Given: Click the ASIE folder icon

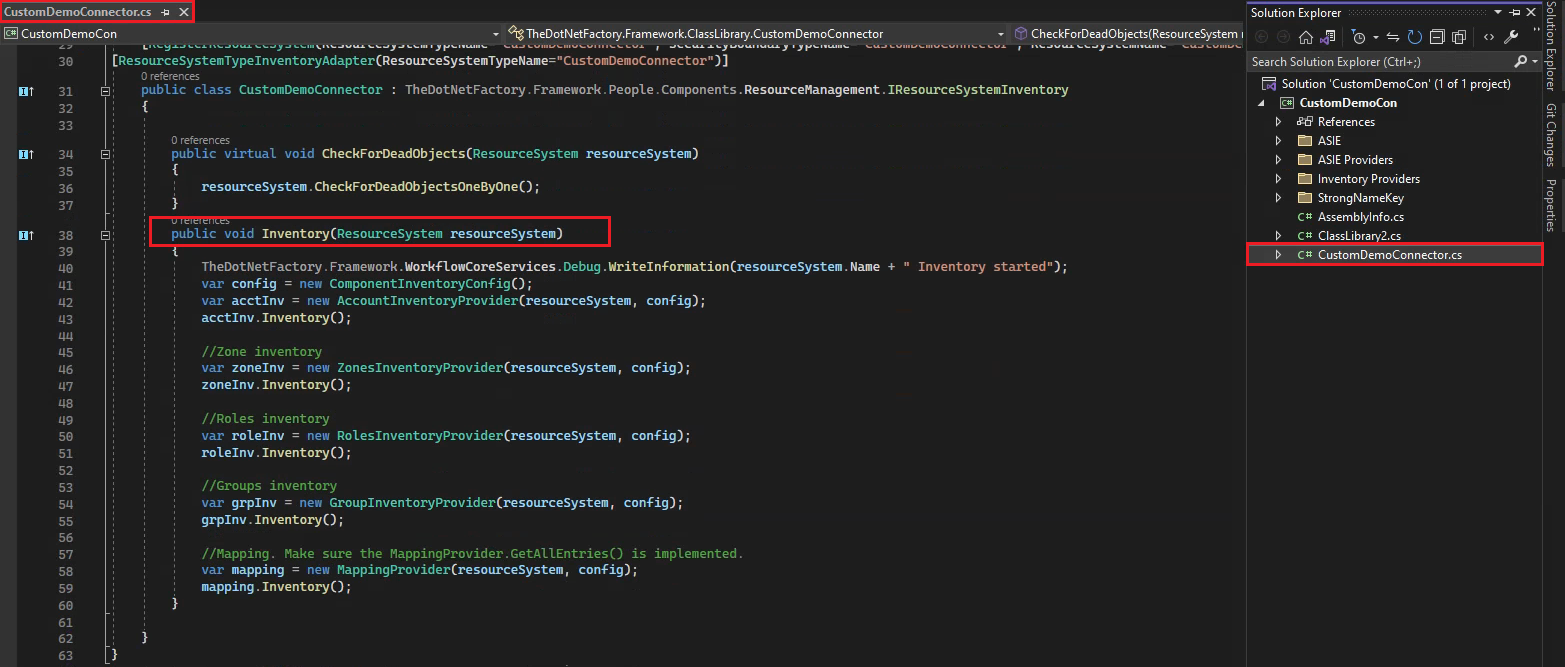Looking at the screenshot, I should point(1304,141).
